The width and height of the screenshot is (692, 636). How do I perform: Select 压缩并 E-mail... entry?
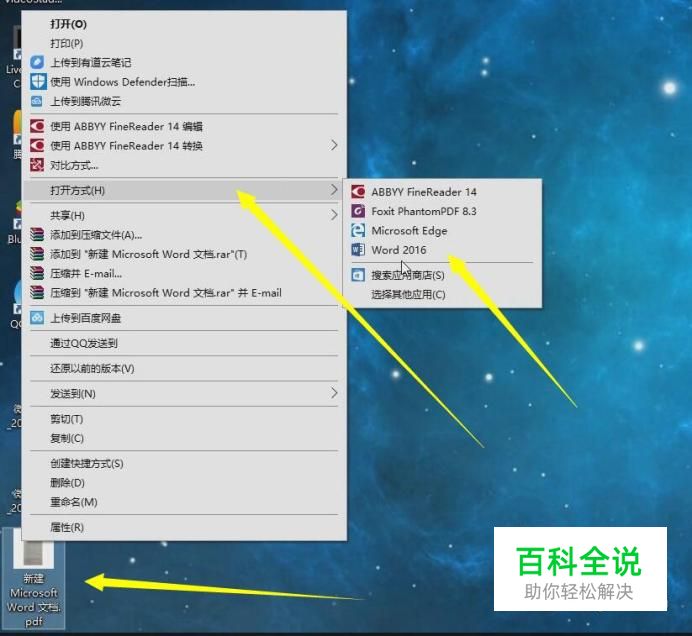pyautogui.click(x=184, y=273)
